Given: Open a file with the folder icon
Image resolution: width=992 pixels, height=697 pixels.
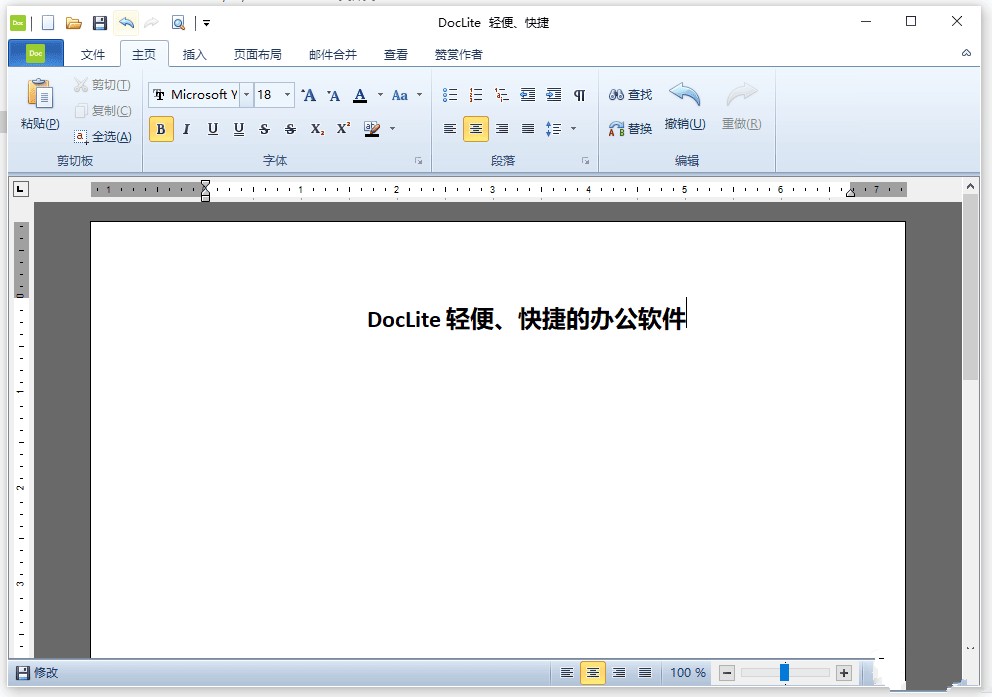Looking at the screenshot, I should pyautogui.click(x=74, y=23).
